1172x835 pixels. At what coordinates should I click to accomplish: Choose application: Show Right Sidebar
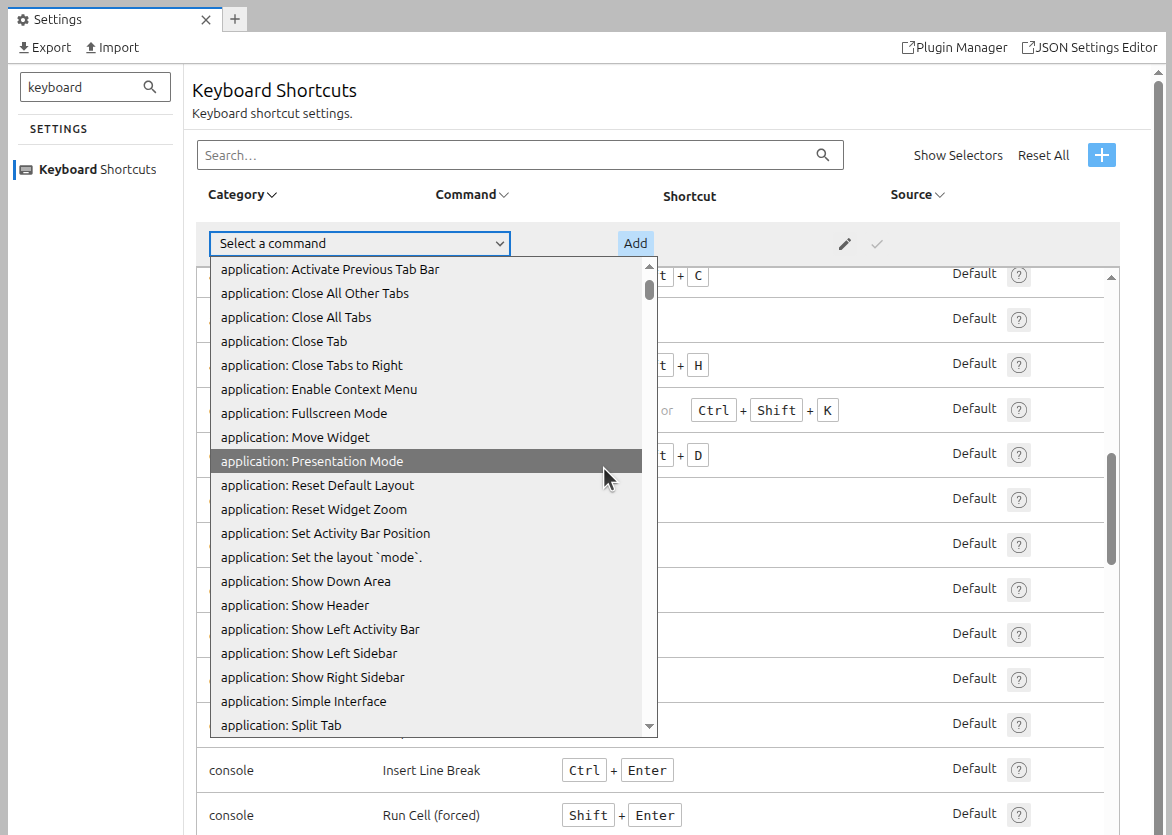pyautogui.click(x=426, y=677)
